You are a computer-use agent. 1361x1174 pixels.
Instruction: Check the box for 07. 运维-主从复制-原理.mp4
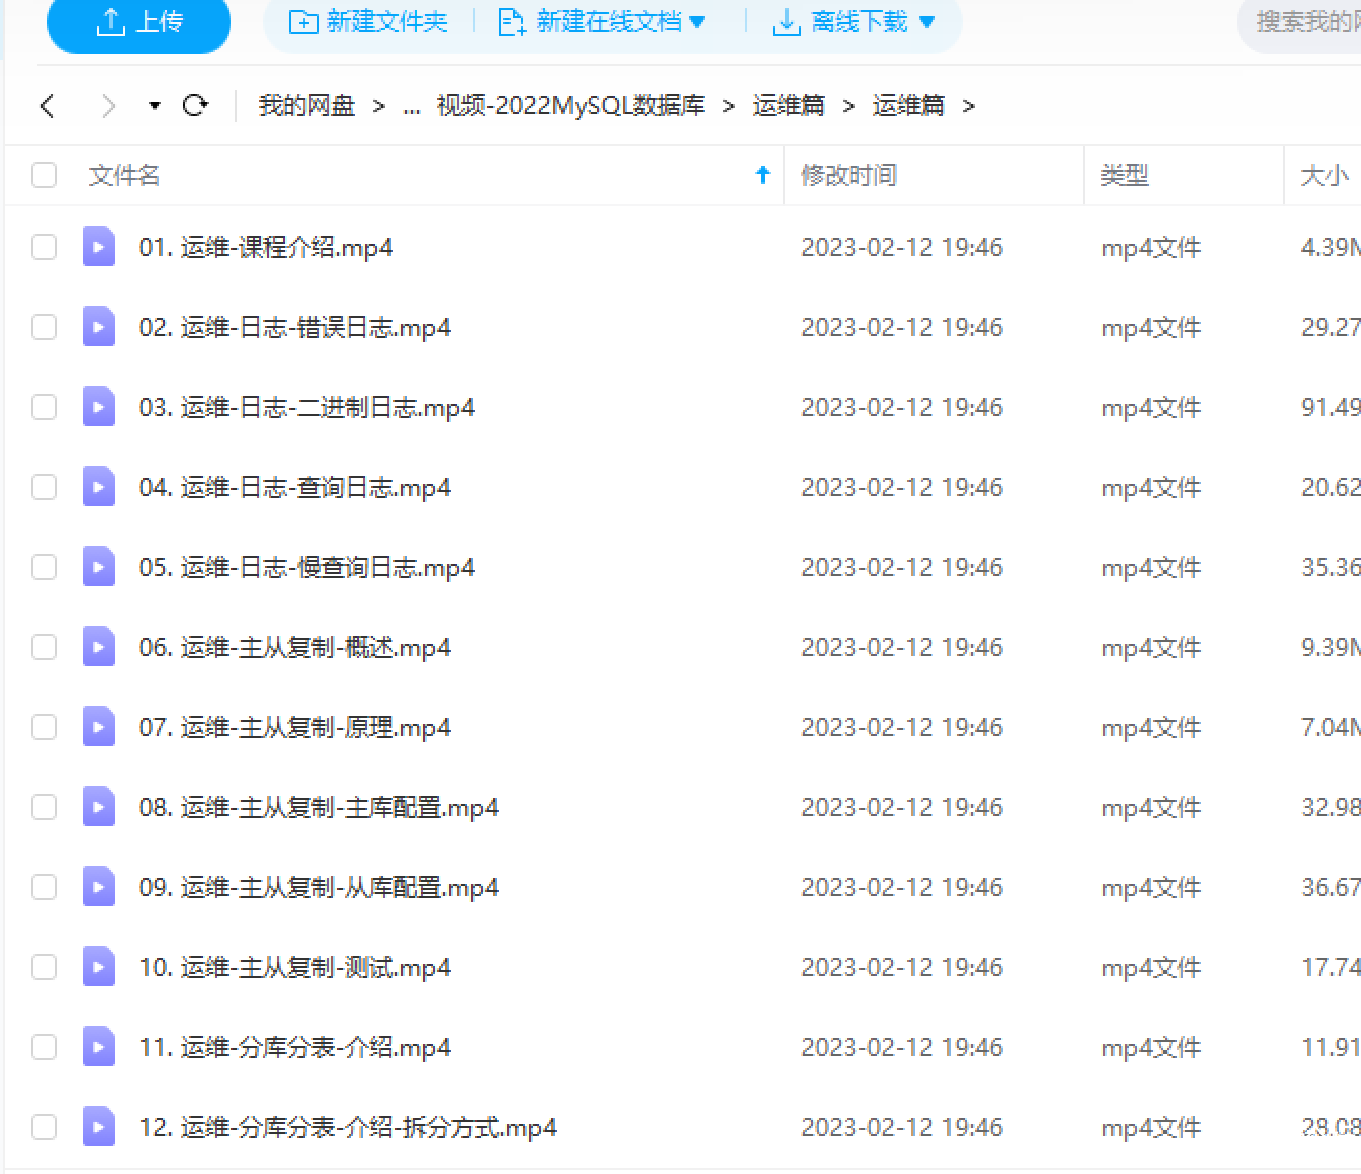coord(44,727)
